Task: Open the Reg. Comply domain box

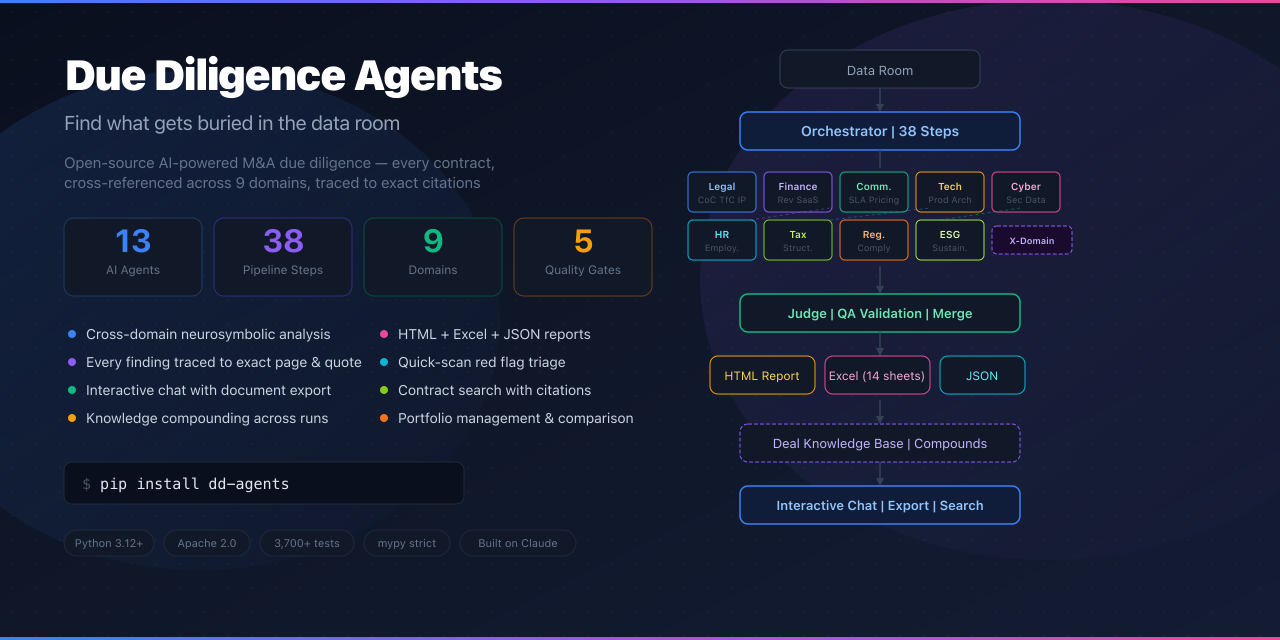Action: (874, 240)
